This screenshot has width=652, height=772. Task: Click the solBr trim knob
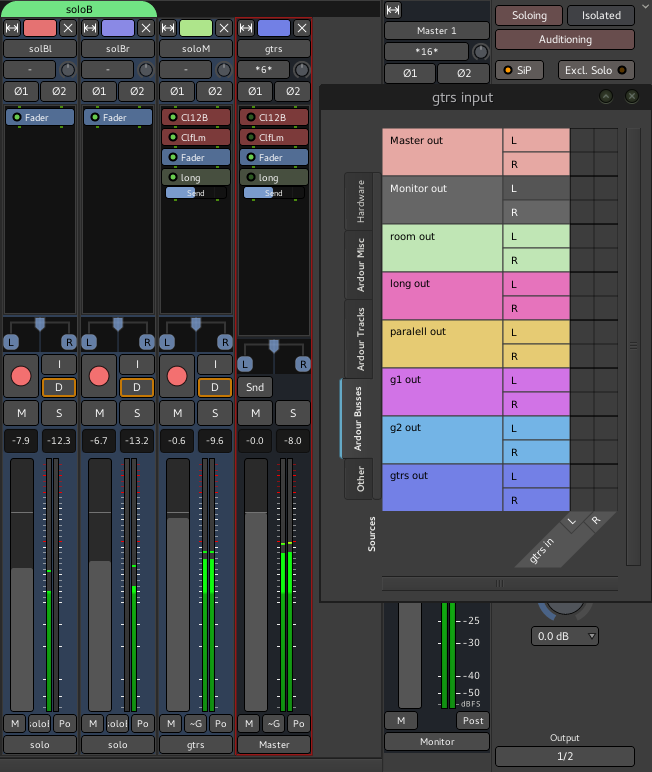click(x=147, y=70)
